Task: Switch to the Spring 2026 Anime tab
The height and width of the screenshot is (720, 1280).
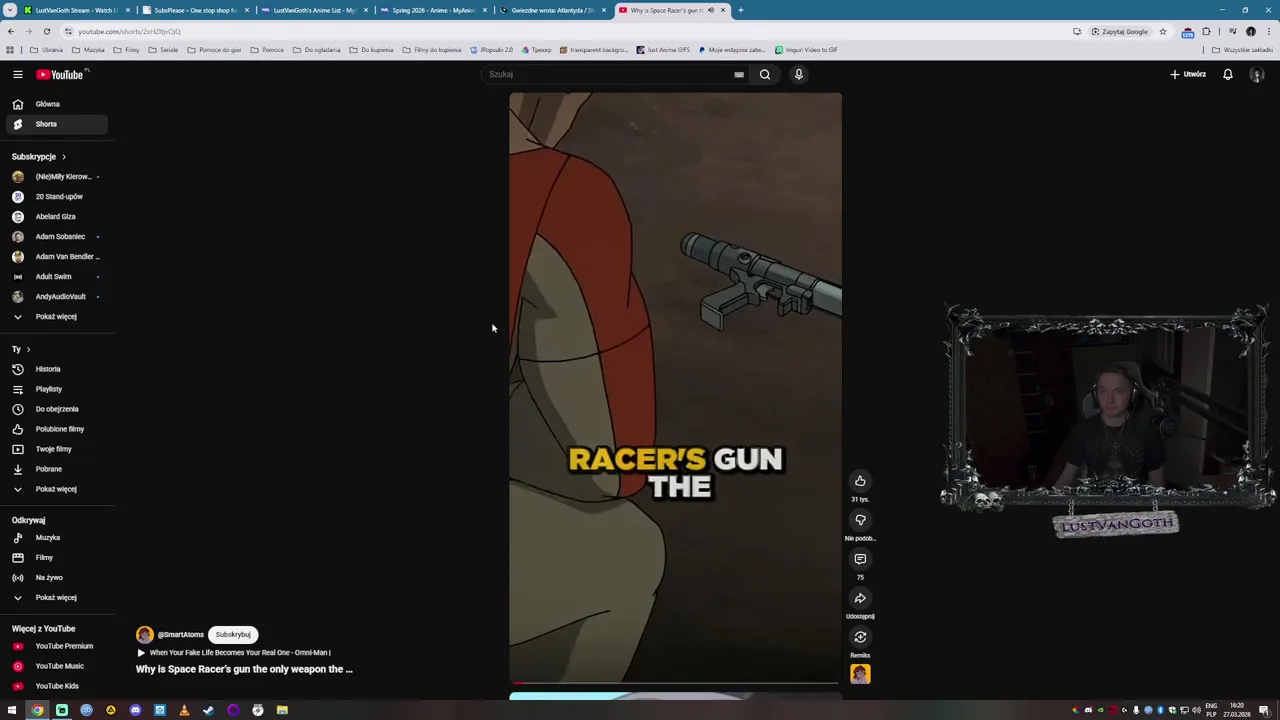Action: 432,10
